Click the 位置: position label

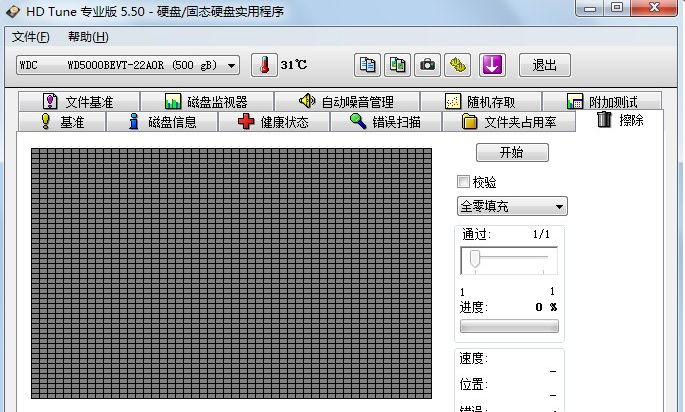pyautogui.click(x=474, y=384)
